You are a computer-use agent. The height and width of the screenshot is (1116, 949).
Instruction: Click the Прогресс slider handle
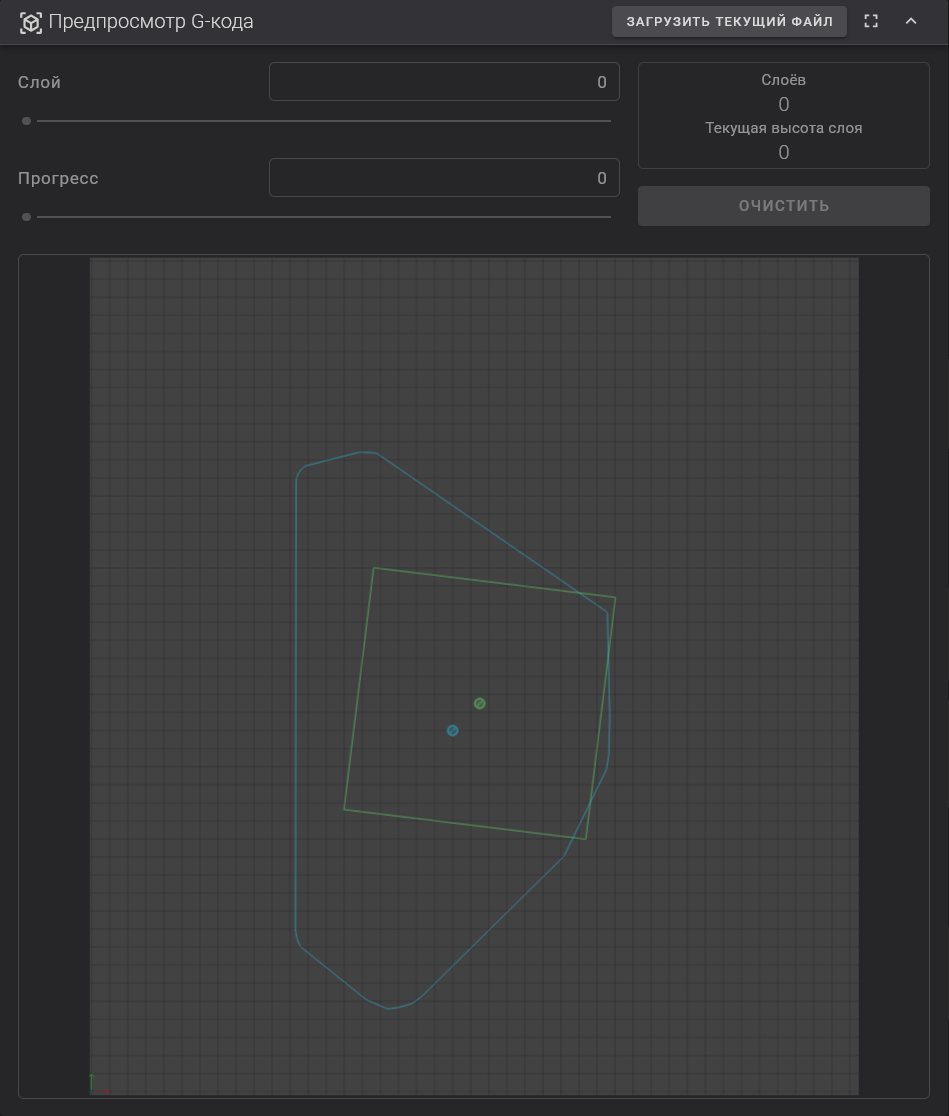[x=26, y=217]
